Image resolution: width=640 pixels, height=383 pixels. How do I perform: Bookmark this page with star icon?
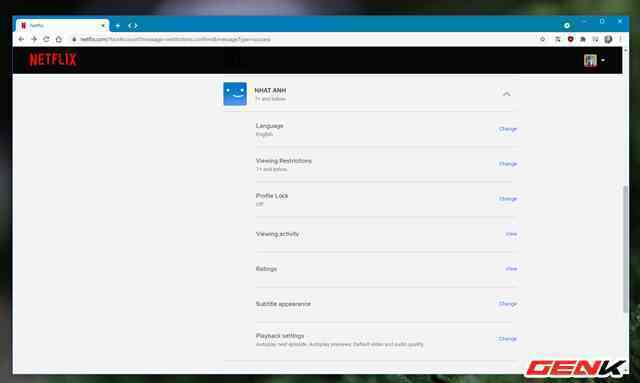click(542, 39)
